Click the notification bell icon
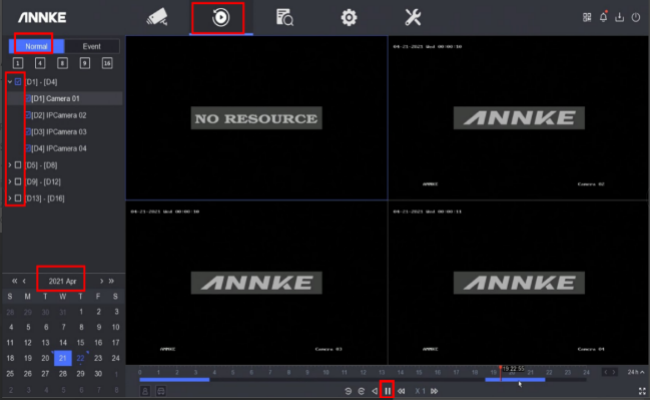The image size is (650, 400). 603,17
